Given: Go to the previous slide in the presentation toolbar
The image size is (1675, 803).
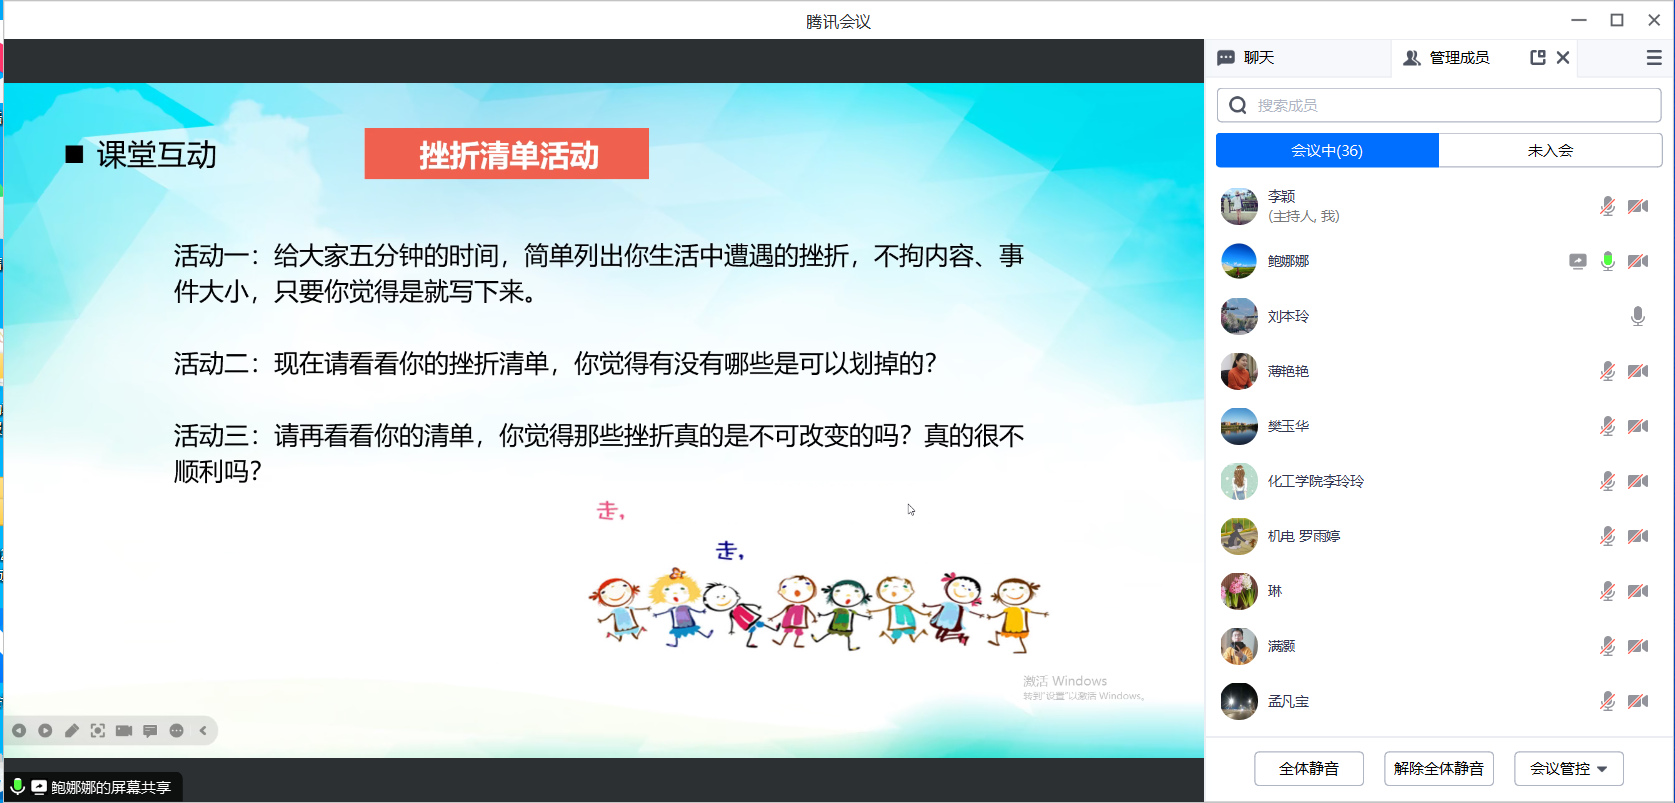Looking at the screenshot, I should tap(19, 731).
